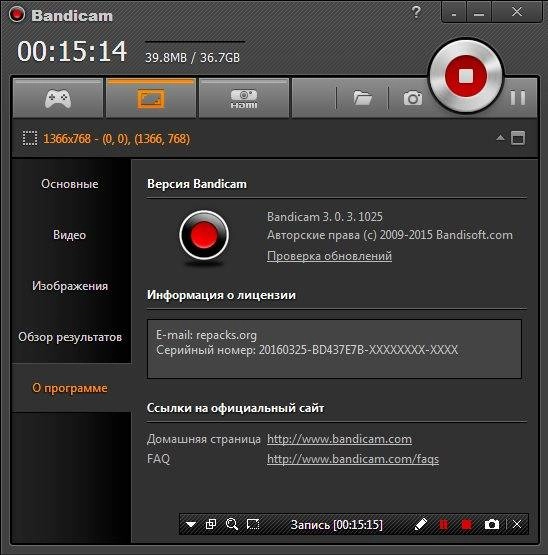Collapse the panel with the up arrow
This screenshot has height=555, width=548.
coord(500,138)
